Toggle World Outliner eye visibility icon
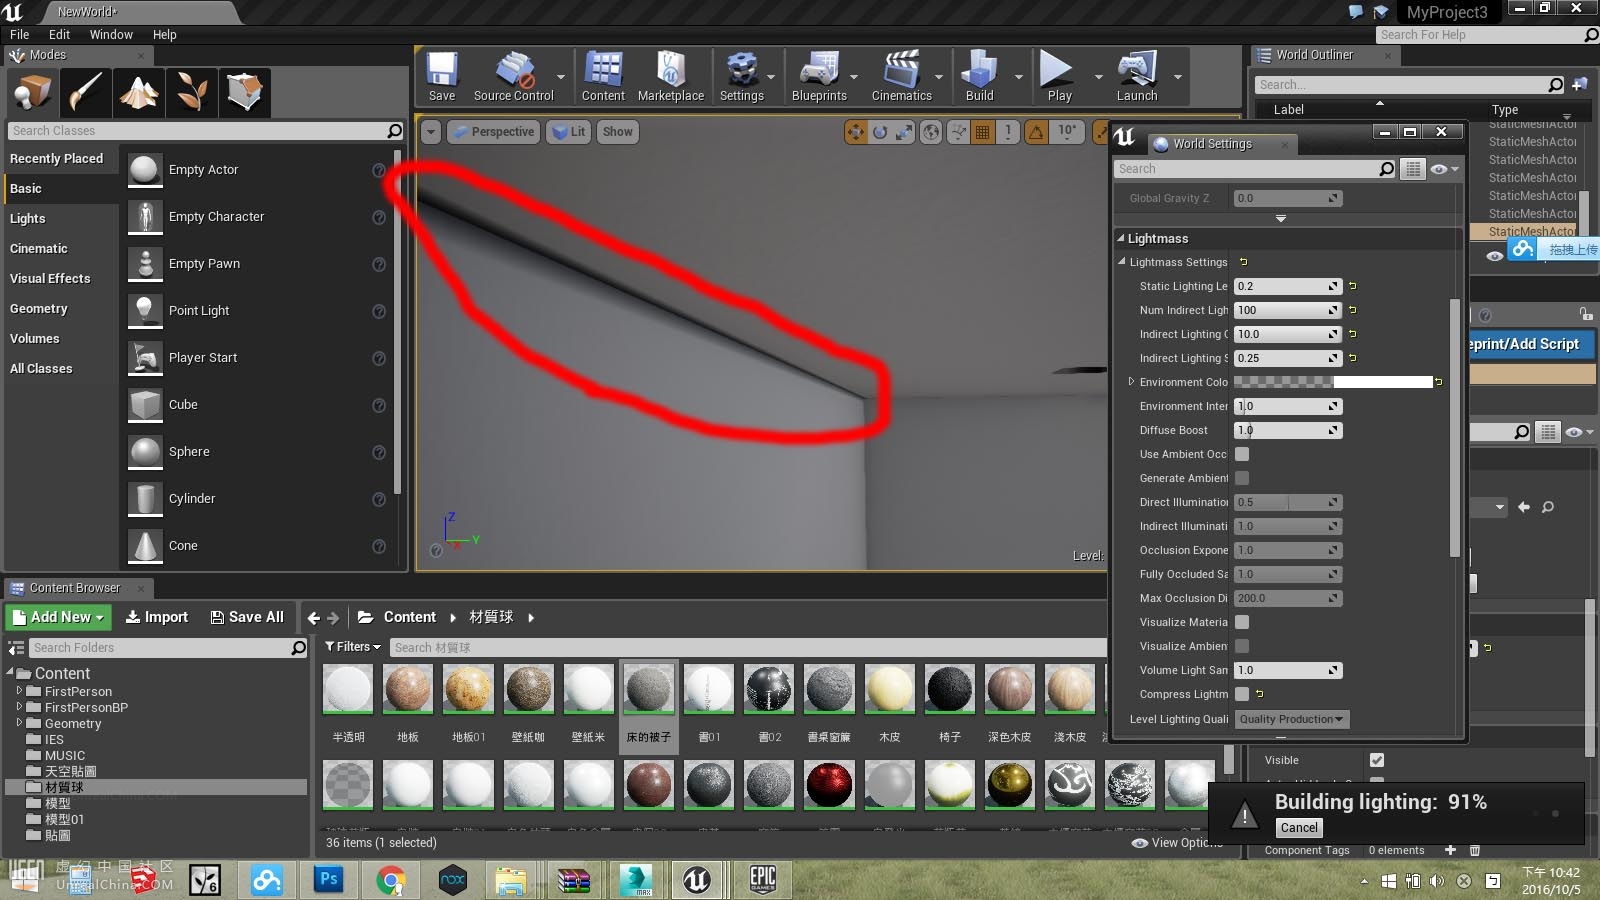This screenshot has width=1600, height=900. [x=1494, y=256]
